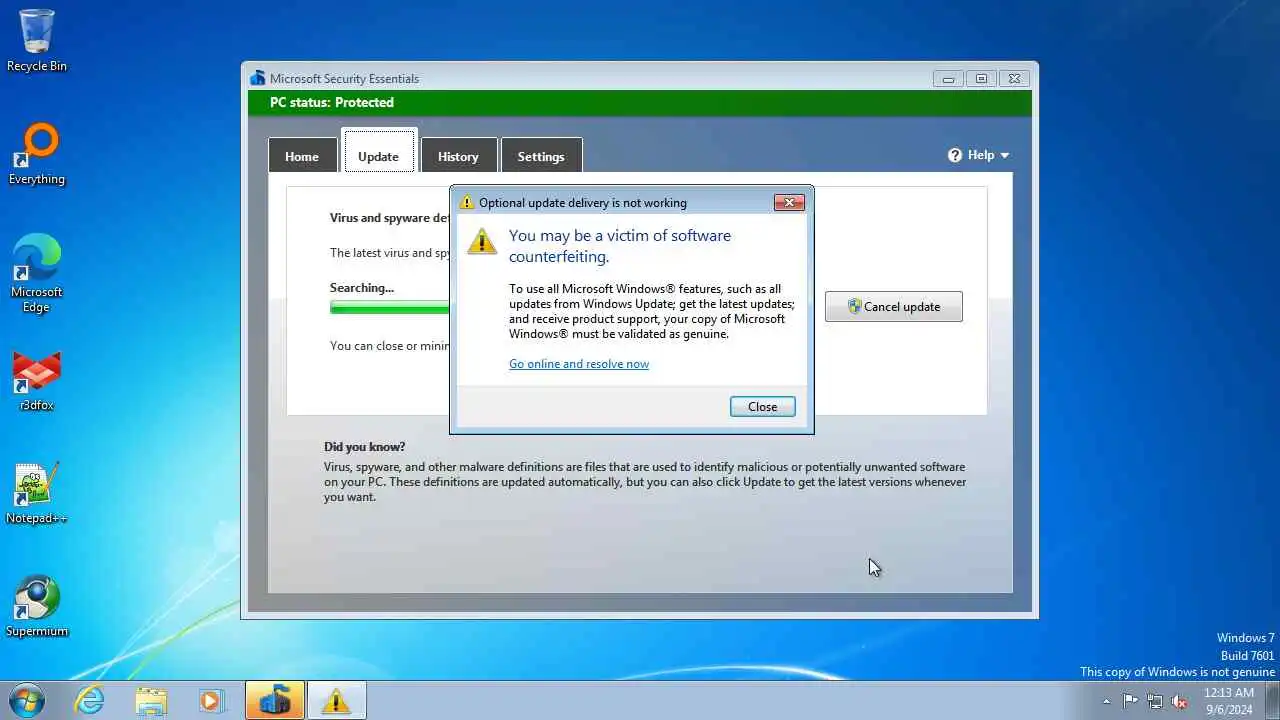Open the Notepad++ desktop shortcut
Screen dimensions: 1280x720
point(37,493)
